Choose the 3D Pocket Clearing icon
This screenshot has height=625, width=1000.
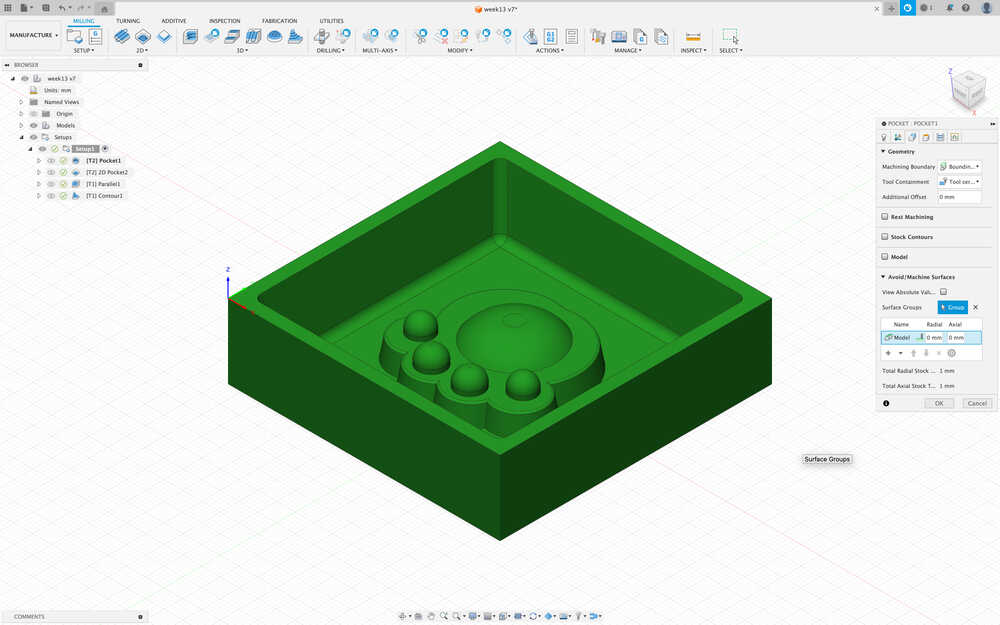212,36
